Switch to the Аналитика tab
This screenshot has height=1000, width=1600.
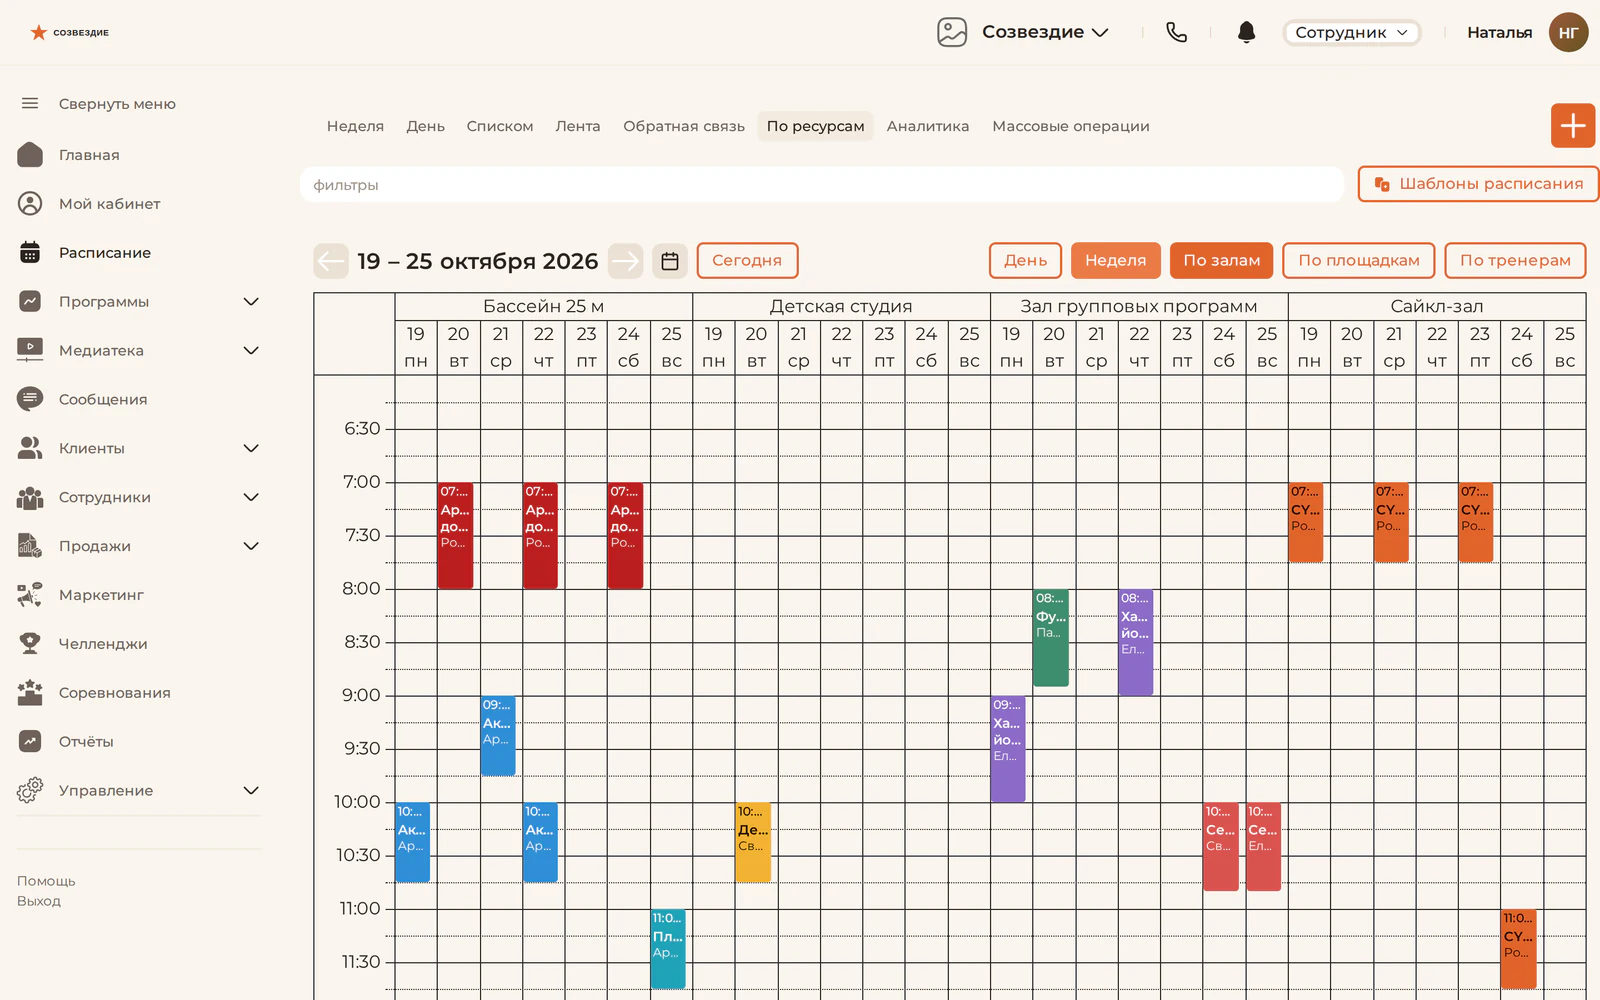(x=927, y=126)
